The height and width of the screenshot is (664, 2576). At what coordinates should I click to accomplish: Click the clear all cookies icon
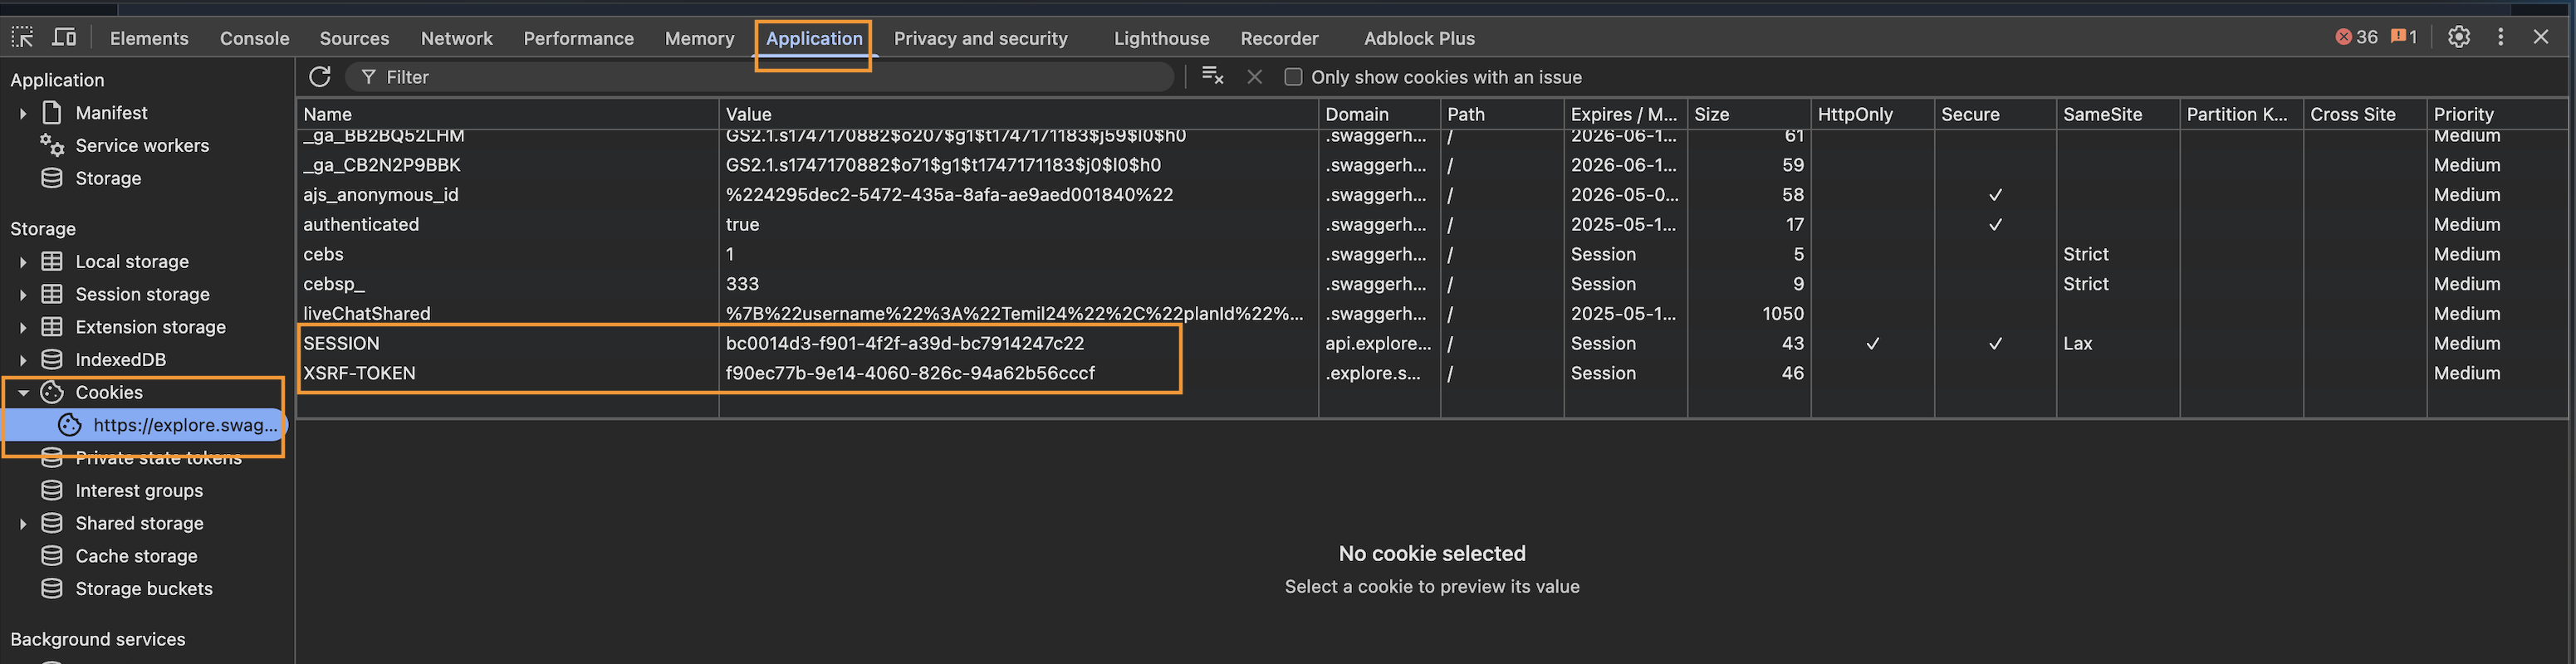(x=1212, y=77)
